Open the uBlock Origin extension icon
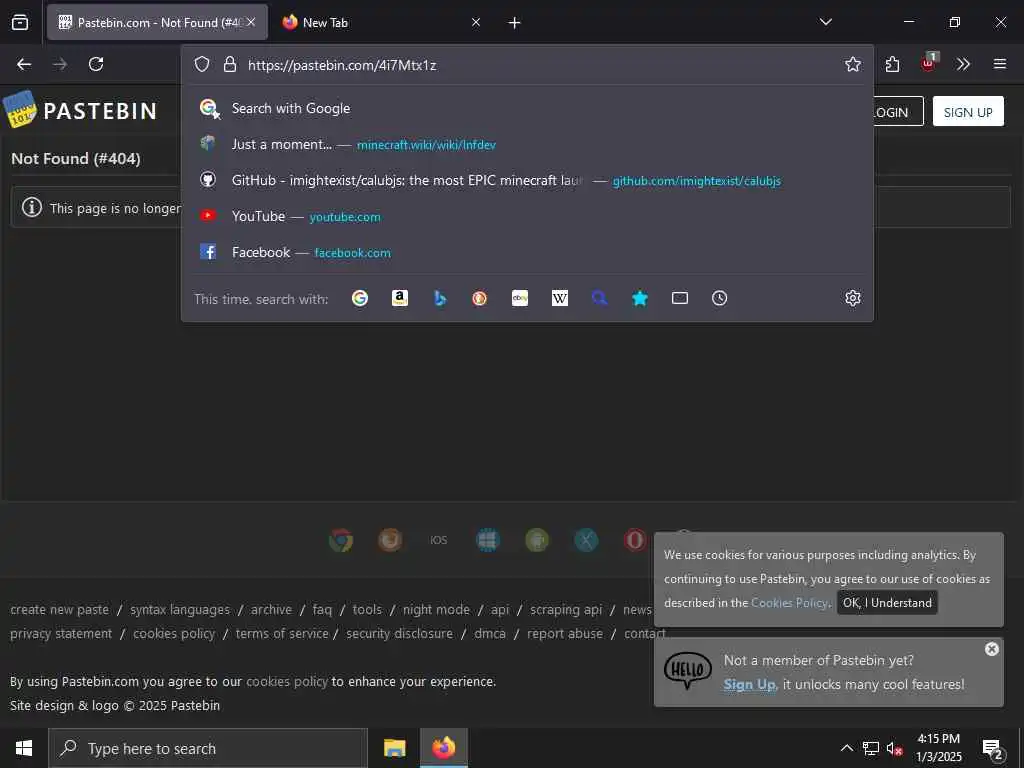The width and height of the screenshot is (1024, 768). [928, 63]
